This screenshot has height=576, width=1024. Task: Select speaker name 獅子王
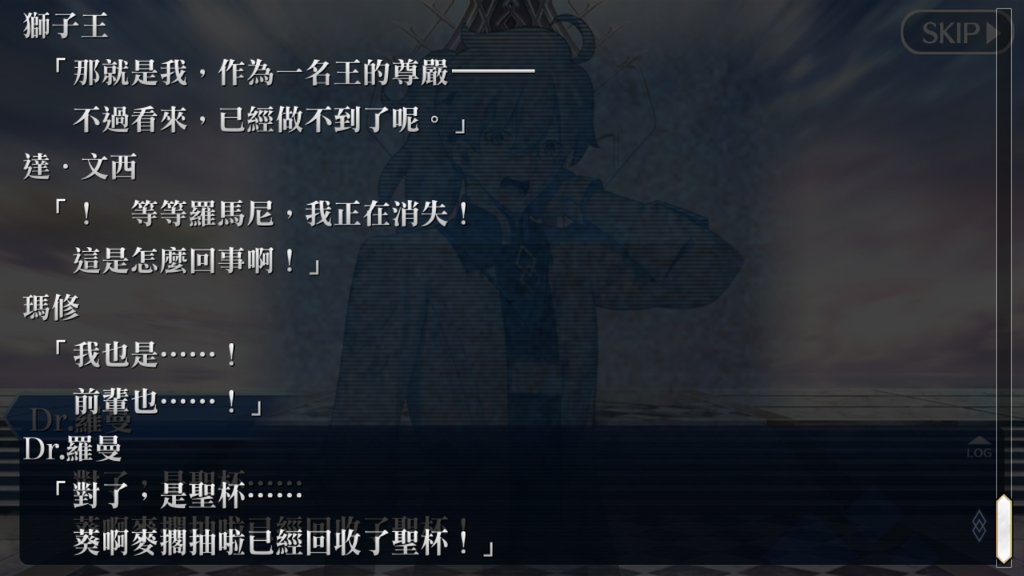pos(65,26)
